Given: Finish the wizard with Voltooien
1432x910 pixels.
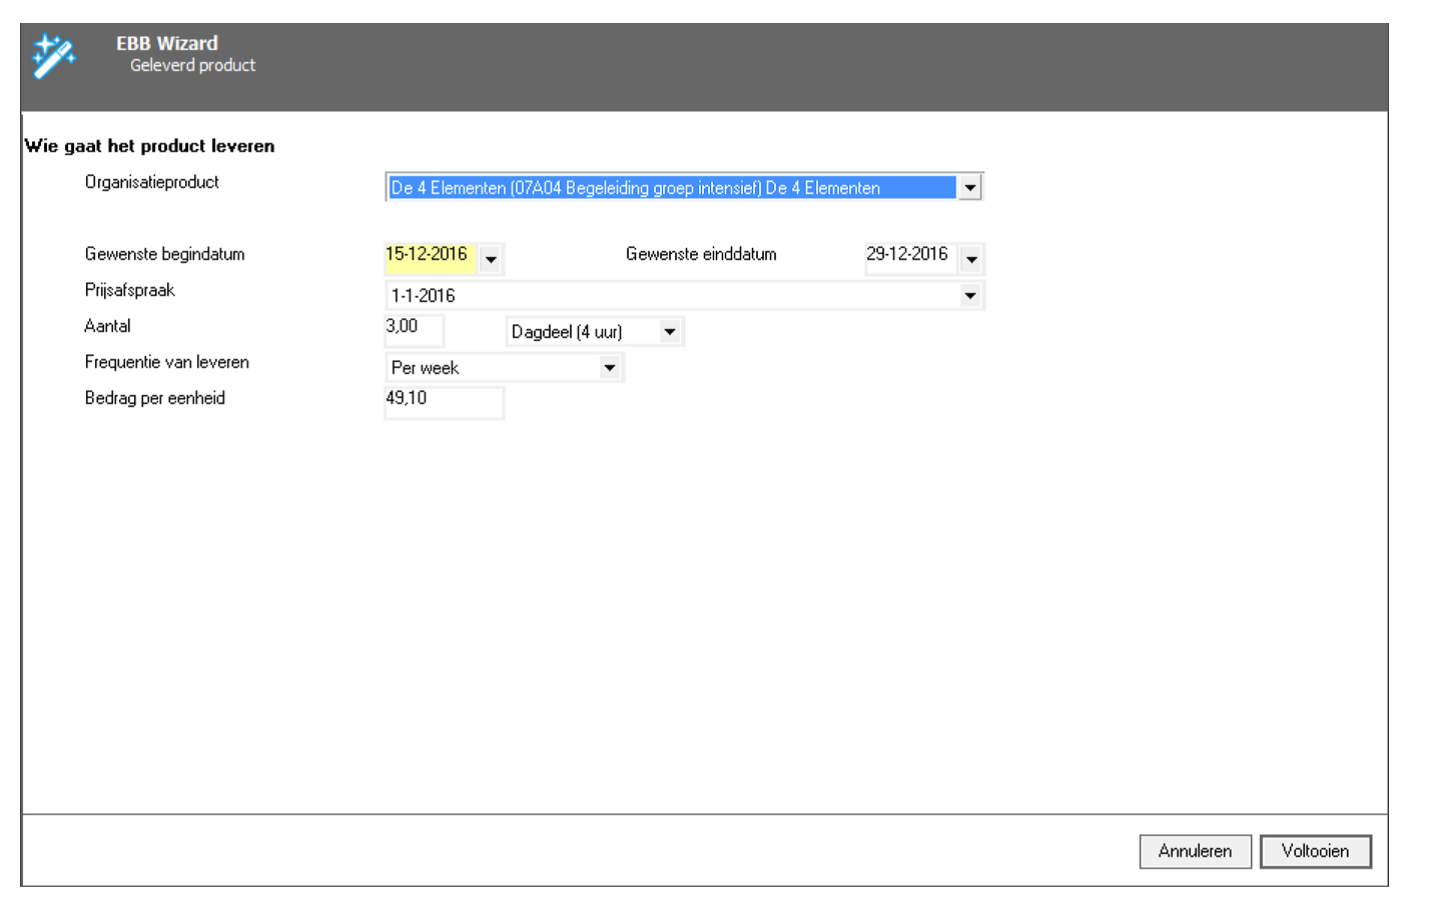Looking at the screenshot, I should [1314, 851].
